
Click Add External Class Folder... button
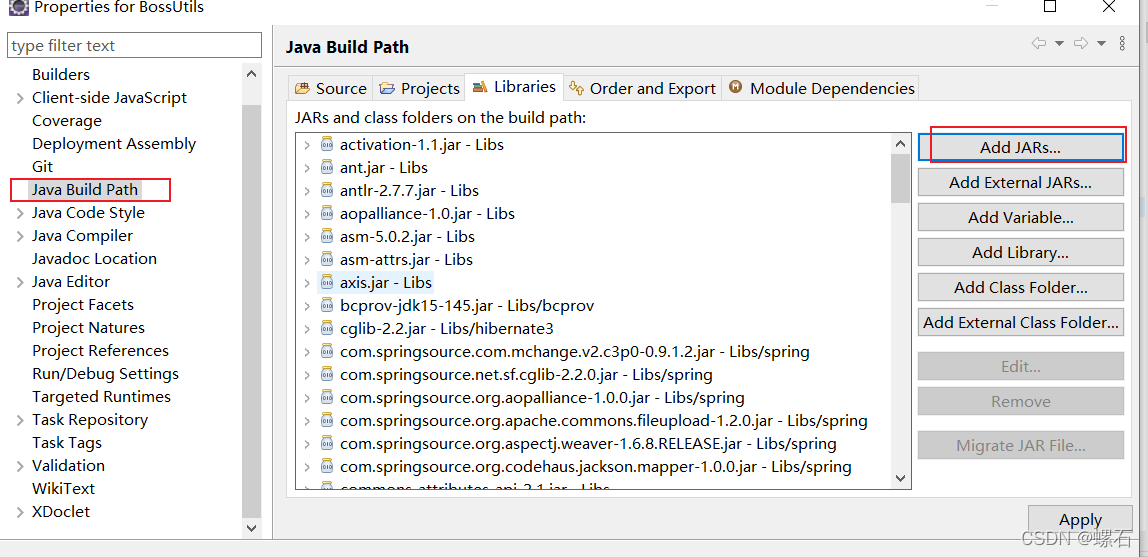coord(1021,322)
